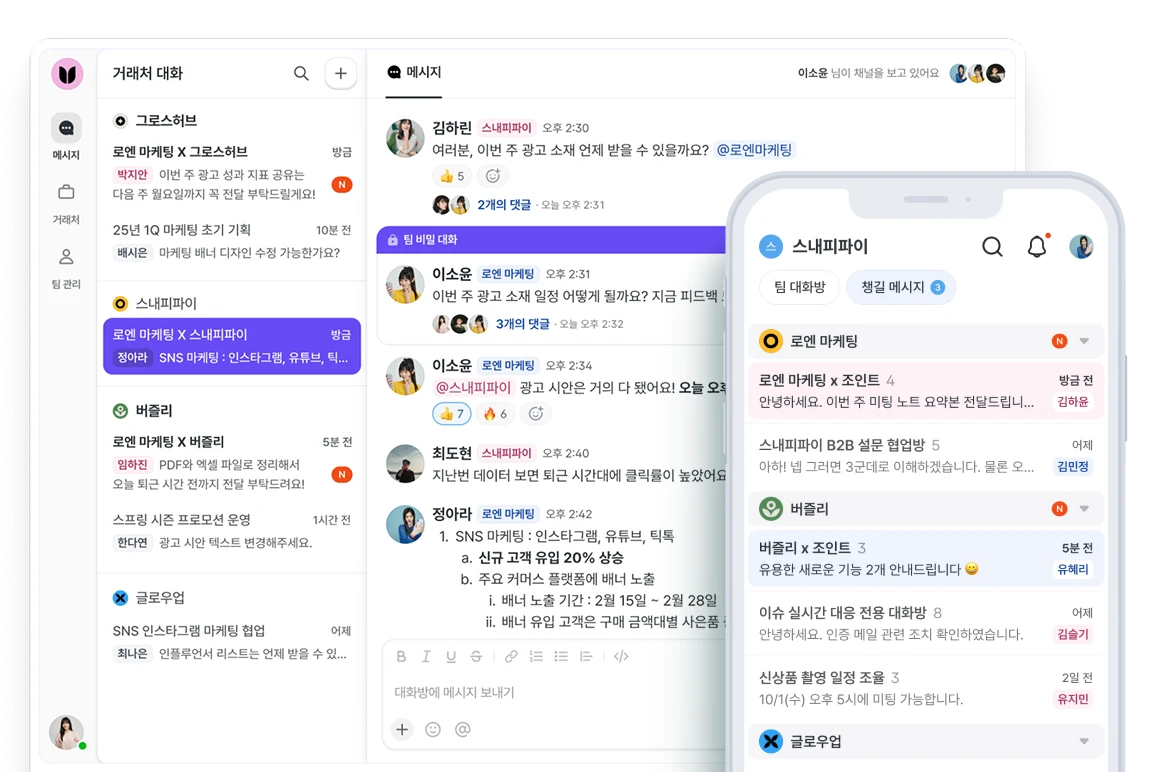The image size is (1172, 772).
Task: Toggle strikethrough formatting in message editor
Action: click(x=476, y=656)
